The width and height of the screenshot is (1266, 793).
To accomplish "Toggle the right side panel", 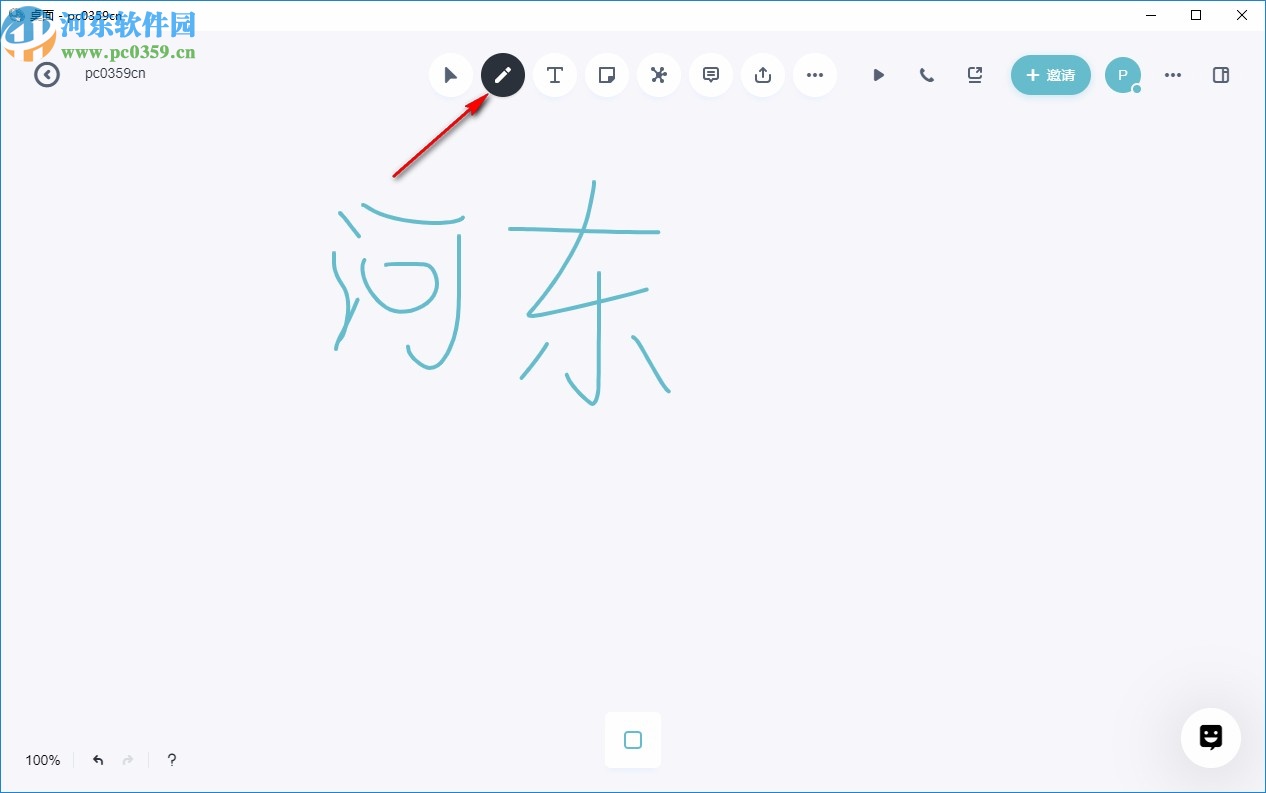I will coord(1221,74).
